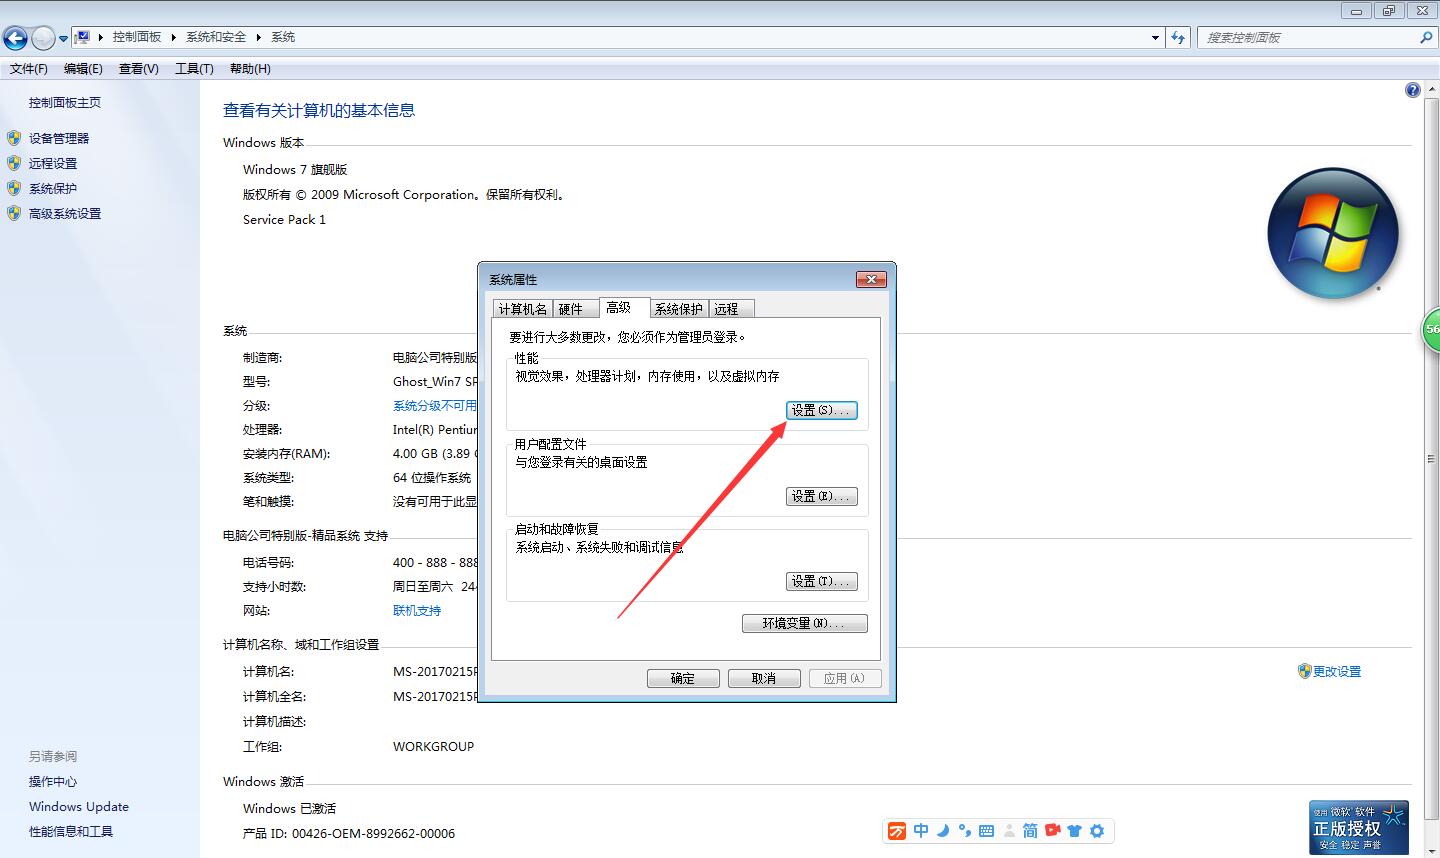Viewport: 1440px width, 858px height.
Task: Open the gear settings icon in IME bar
Action: tap(1097, 831)
